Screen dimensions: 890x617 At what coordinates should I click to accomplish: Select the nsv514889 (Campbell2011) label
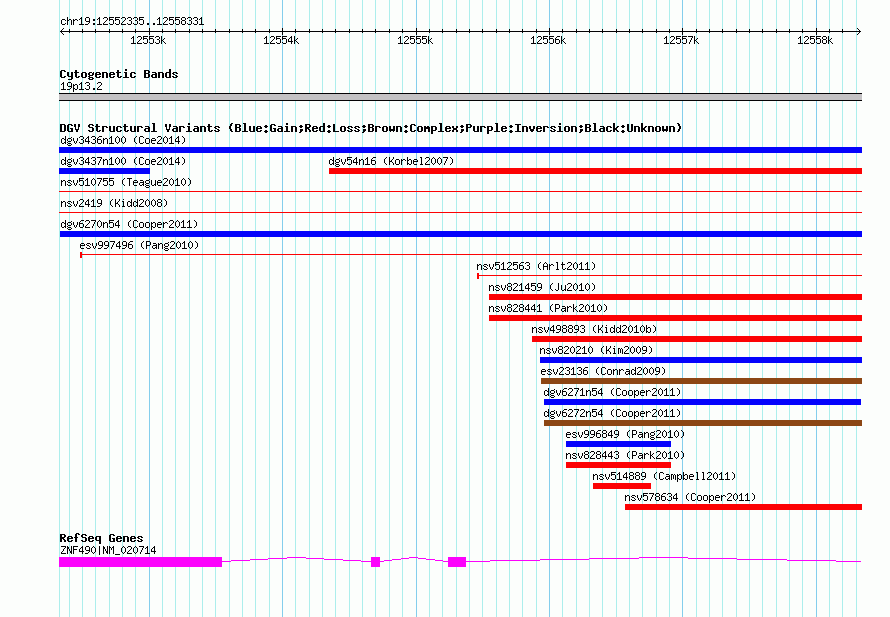click(x=664, y=476)
